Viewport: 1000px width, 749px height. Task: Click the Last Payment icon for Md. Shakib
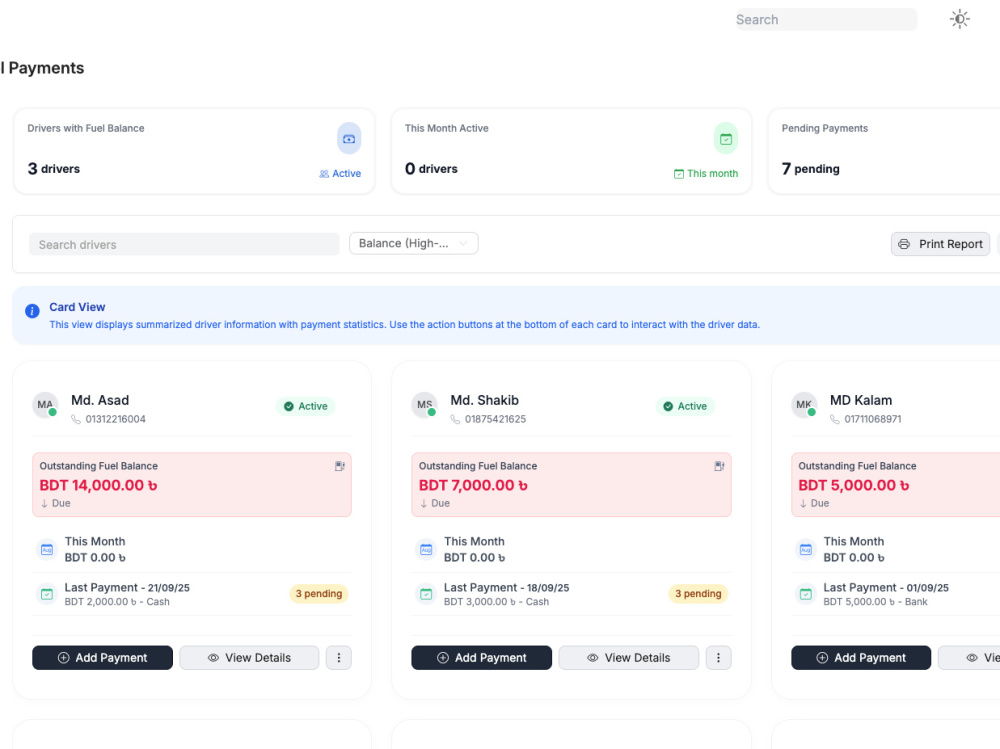[x=426, y=594]
